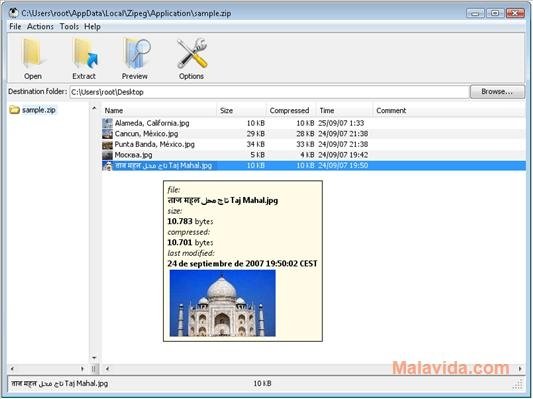
Task: Sort by the Size column header
Action: 241,110
